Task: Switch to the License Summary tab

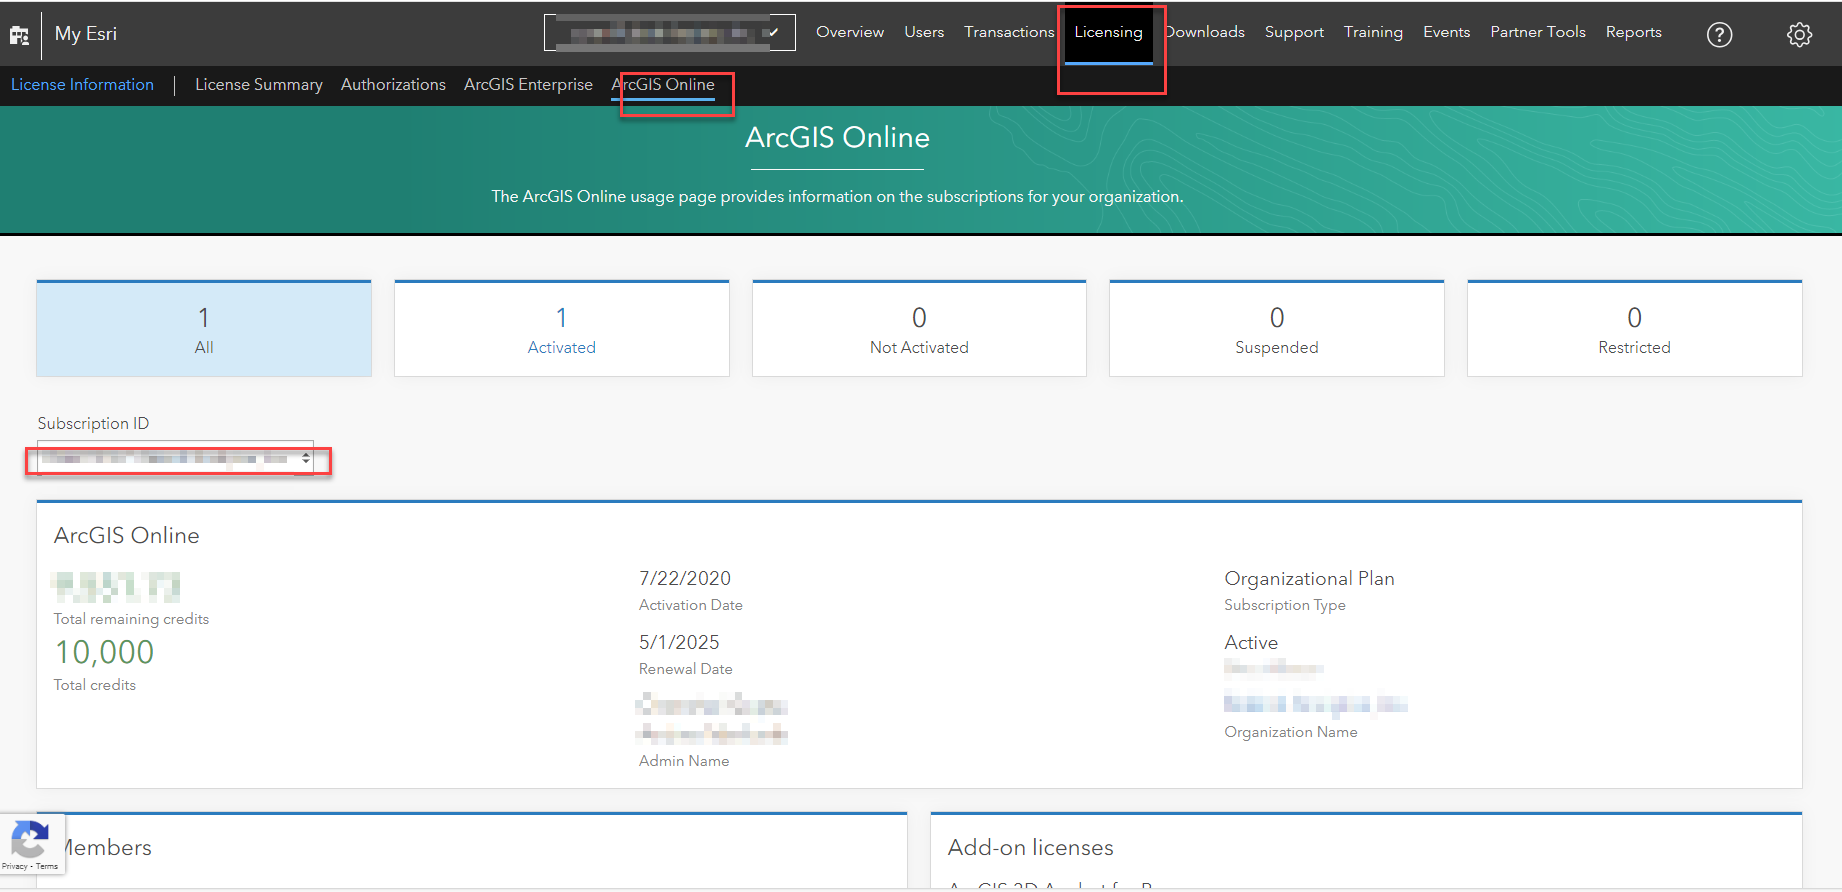Action: point(259,85)
